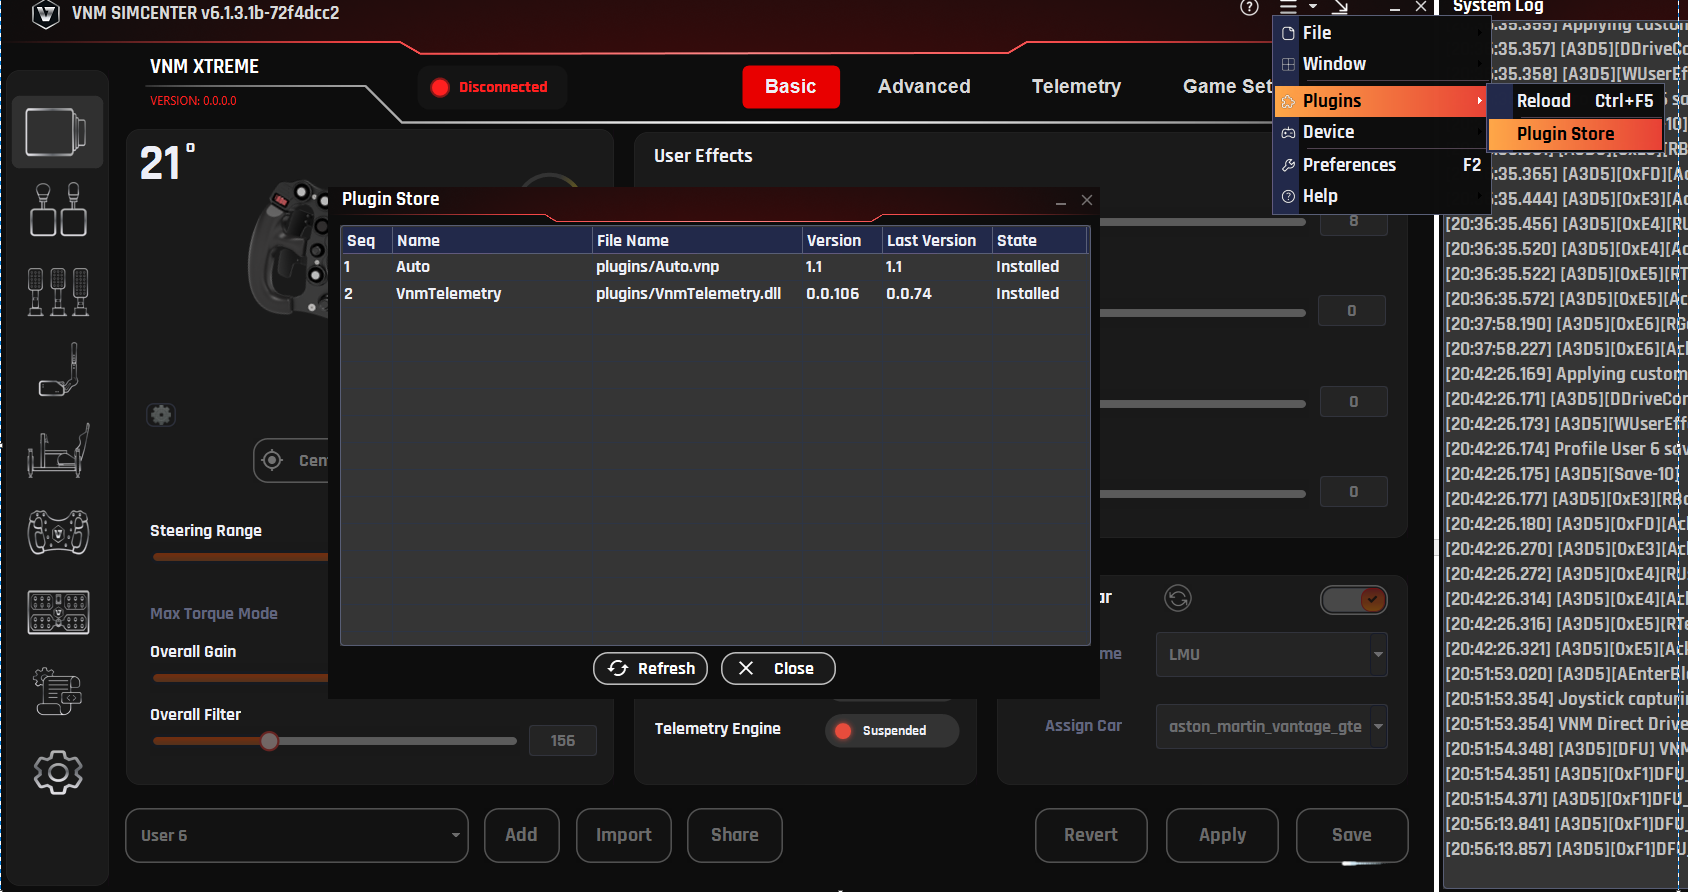The height and width of the screenshot is (892, 1688).
Task: Open the User 6 profile dropdown
Action: click(297, 835)
